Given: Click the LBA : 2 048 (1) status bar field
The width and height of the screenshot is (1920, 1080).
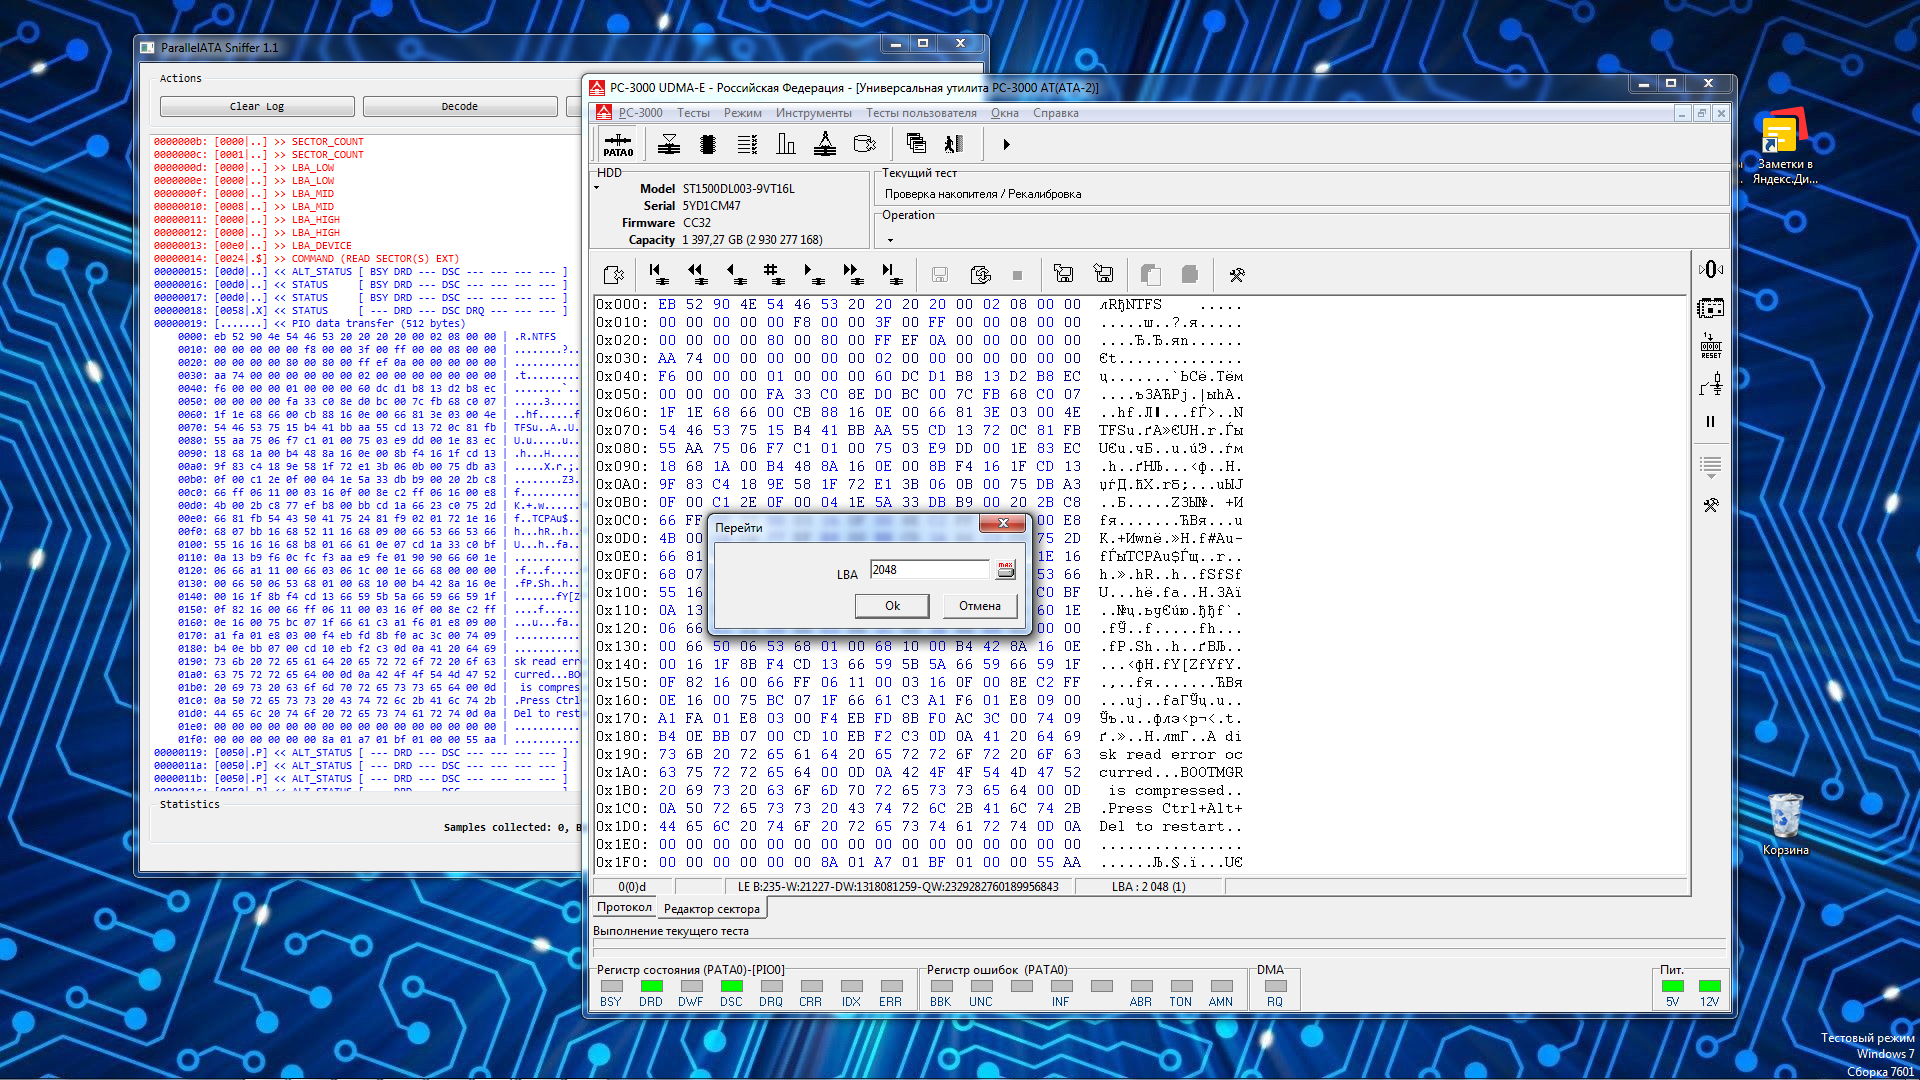Looking at the screenshot, I should [x=1149, y=887].
